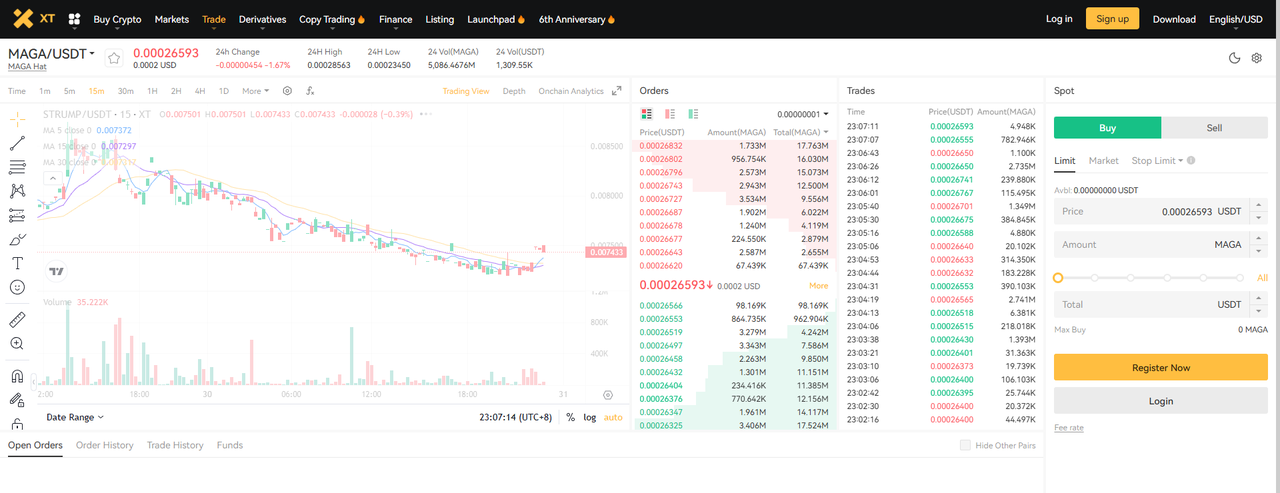Image resolution: width=1280 pixels, height=493 pixels.
Task: Open order book precision 0.00000001 dropdown
Action: coord(802,114)
